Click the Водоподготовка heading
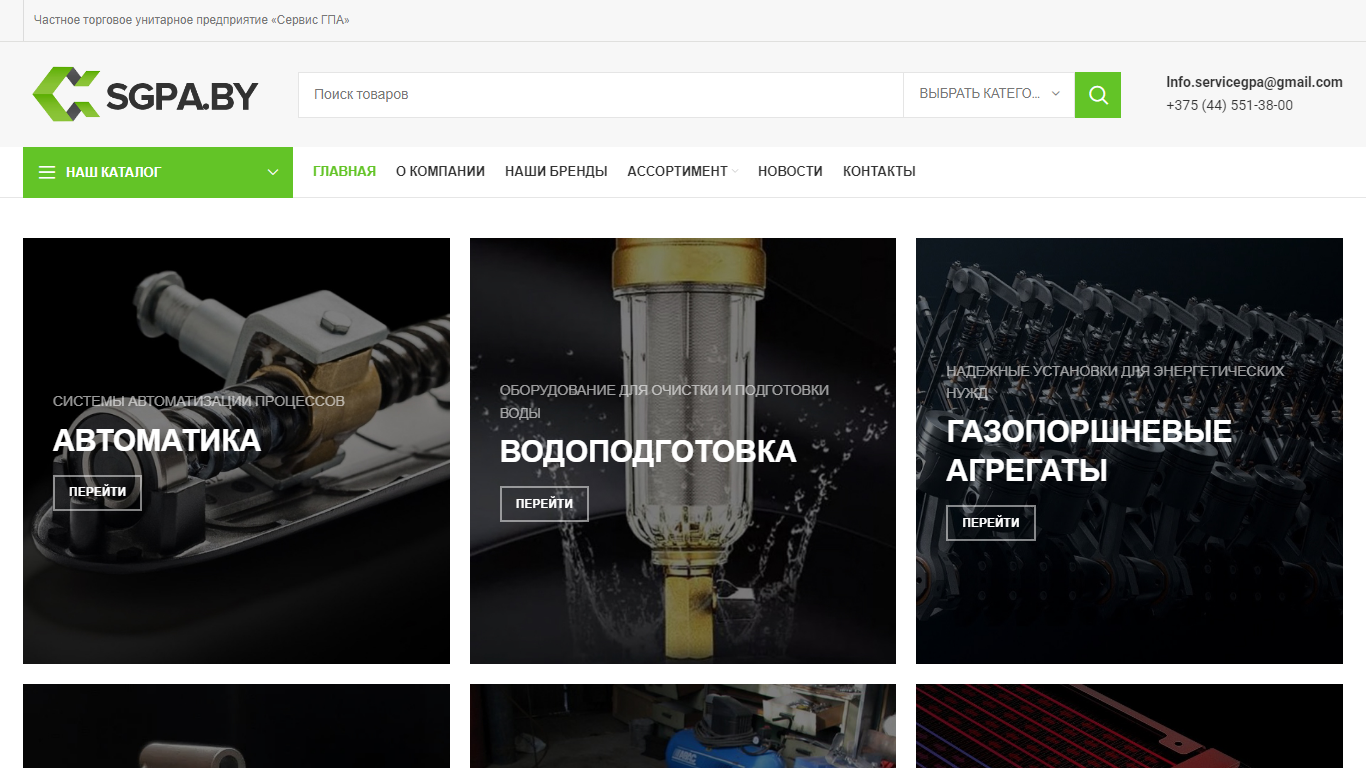The width and height of the screenshot is (1366, 768). [x=648, y=451]
